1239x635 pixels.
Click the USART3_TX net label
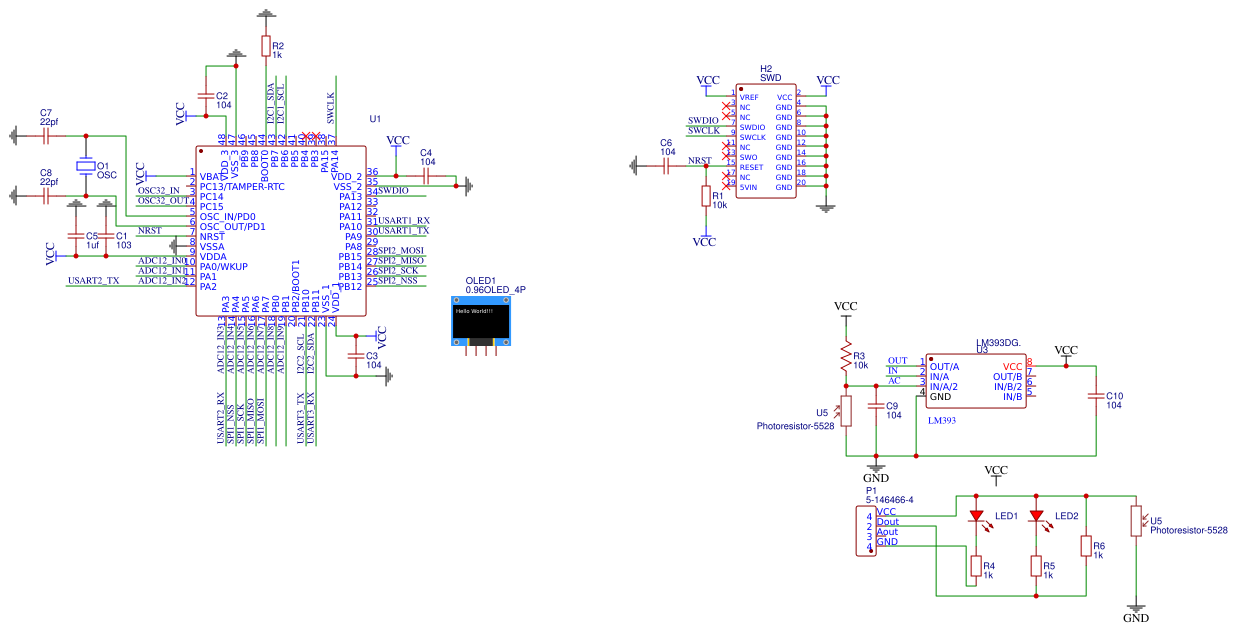(301, 419)
